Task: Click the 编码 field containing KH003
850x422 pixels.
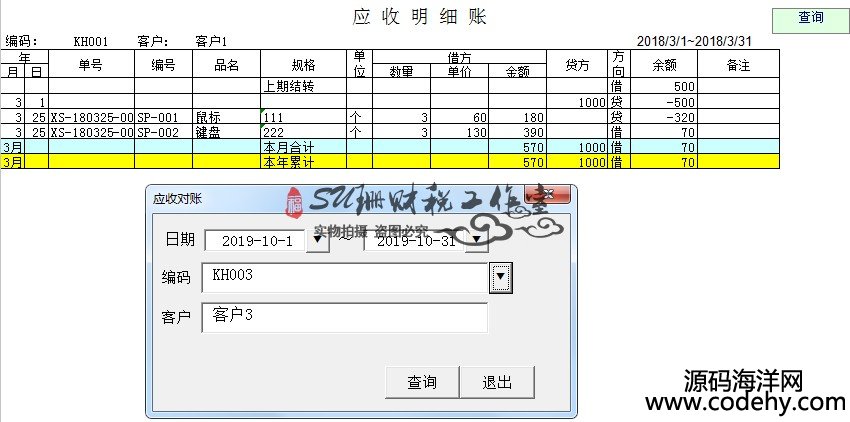Action: 344,277
